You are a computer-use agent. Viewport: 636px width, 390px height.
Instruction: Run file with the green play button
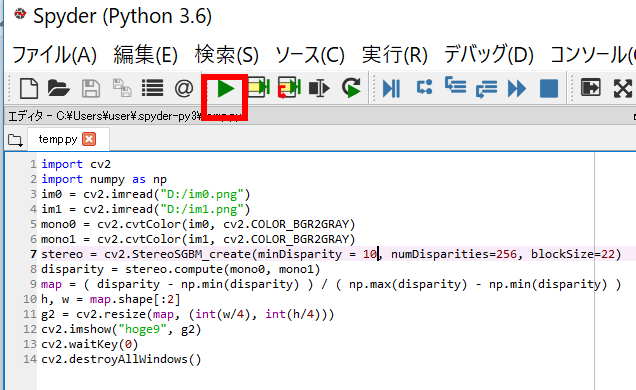coord(226,88)
